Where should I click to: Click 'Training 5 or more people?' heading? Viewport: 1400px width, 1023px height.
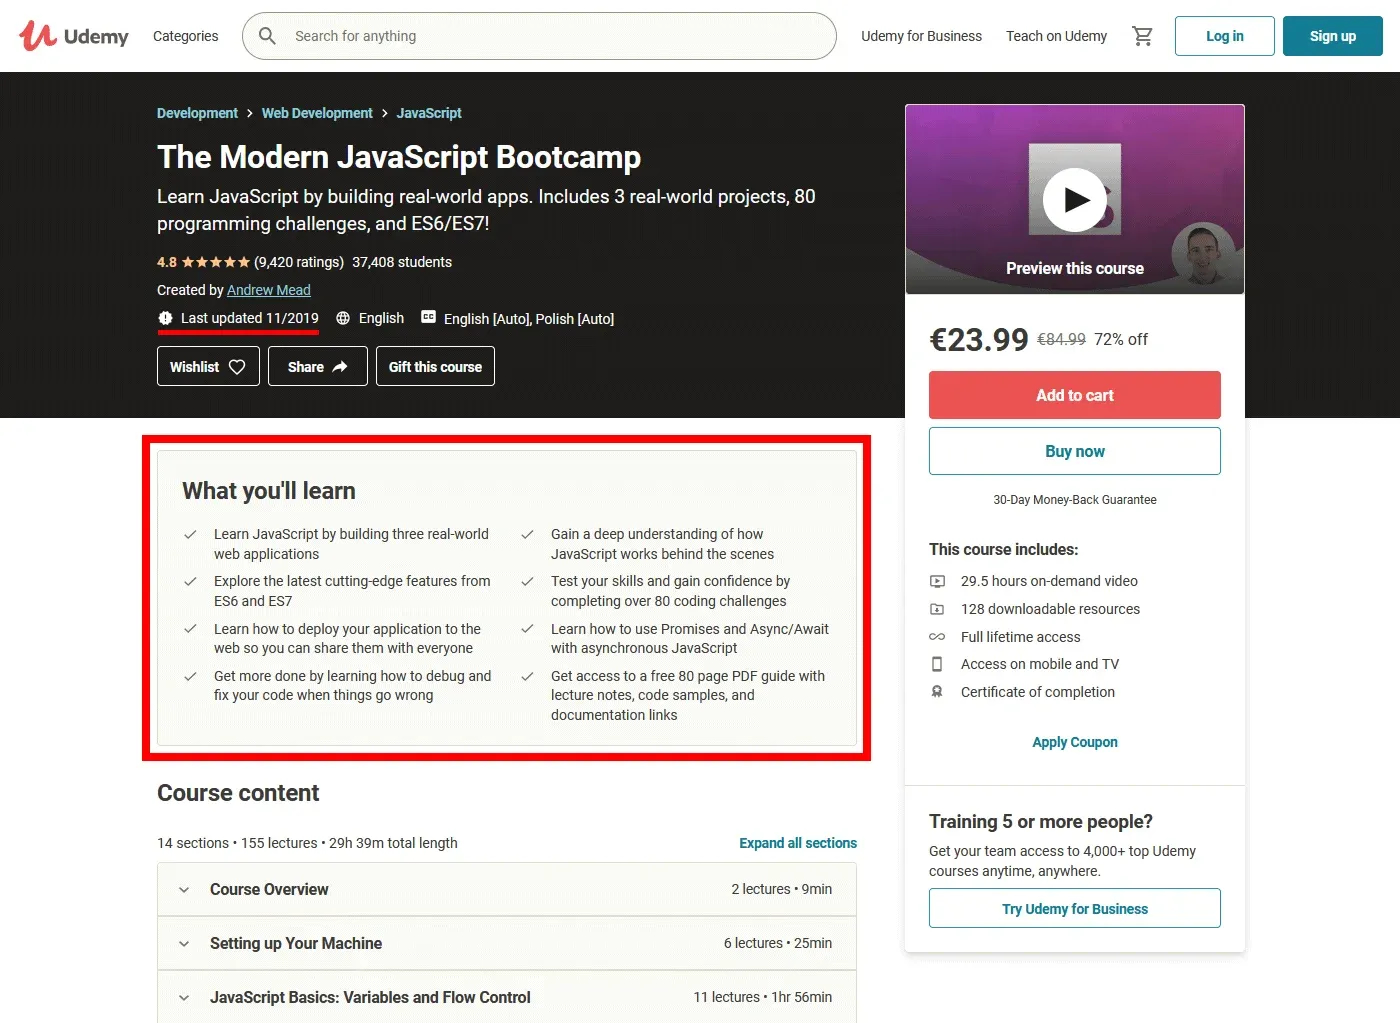1041,821
